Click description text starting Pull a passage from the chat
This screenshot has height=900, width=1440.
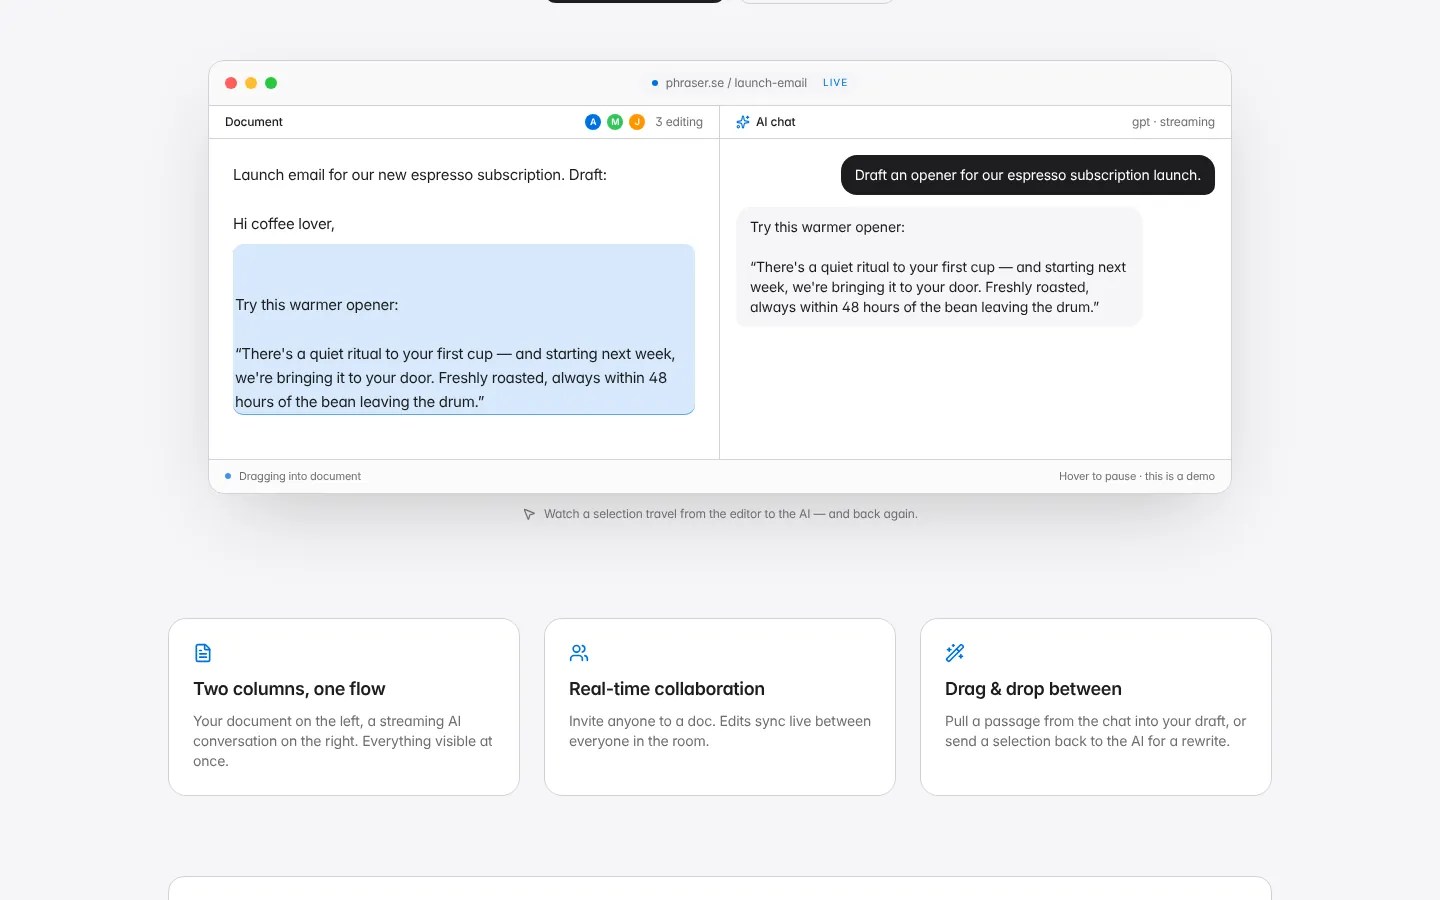(1095, 731)
